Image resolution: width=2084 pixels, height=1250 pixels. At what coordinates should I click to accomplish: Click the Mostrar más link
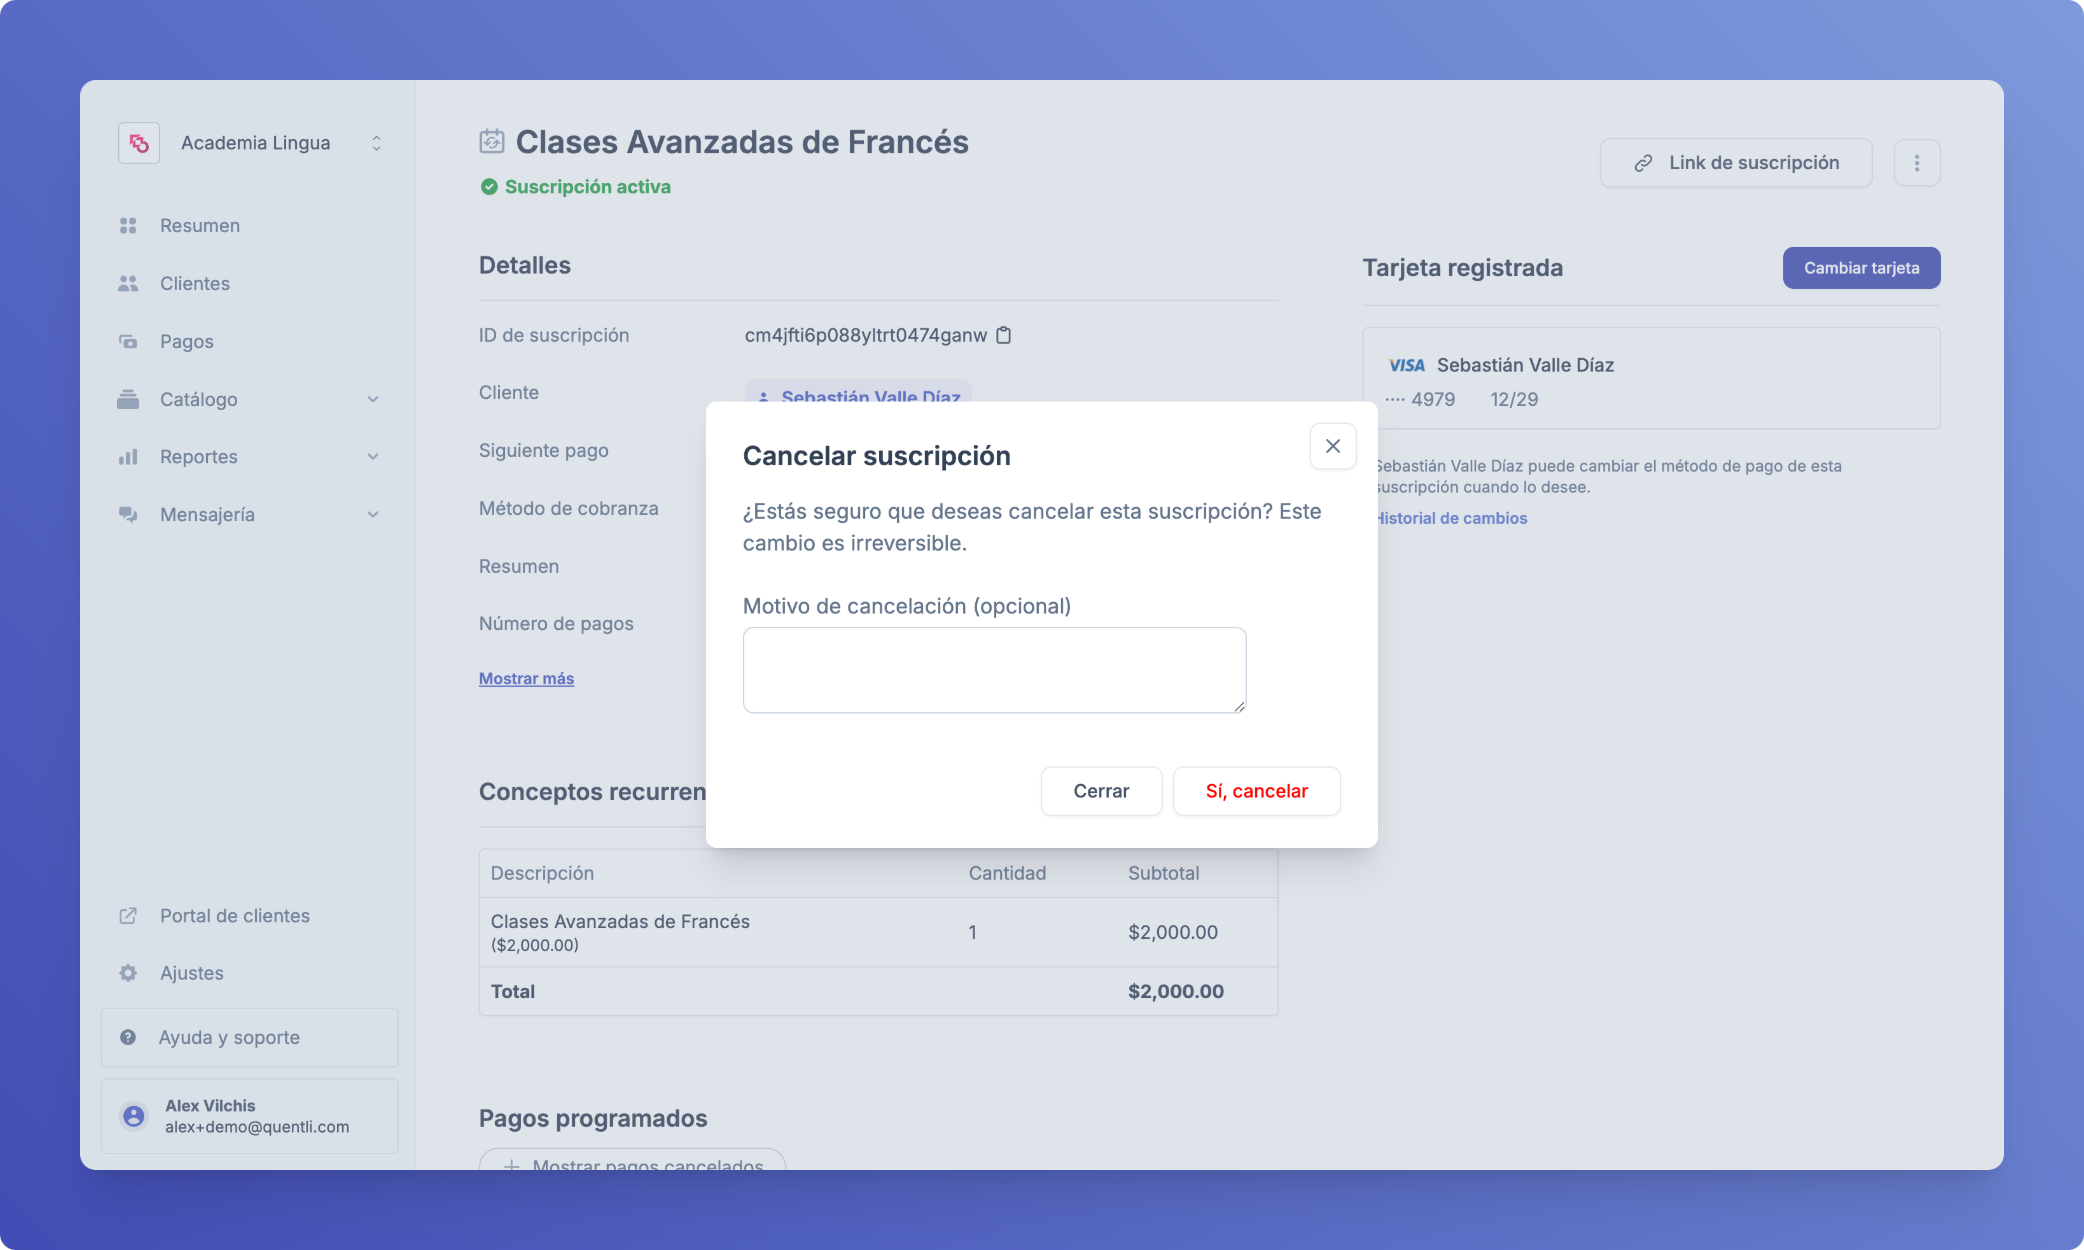pos(526,678)
